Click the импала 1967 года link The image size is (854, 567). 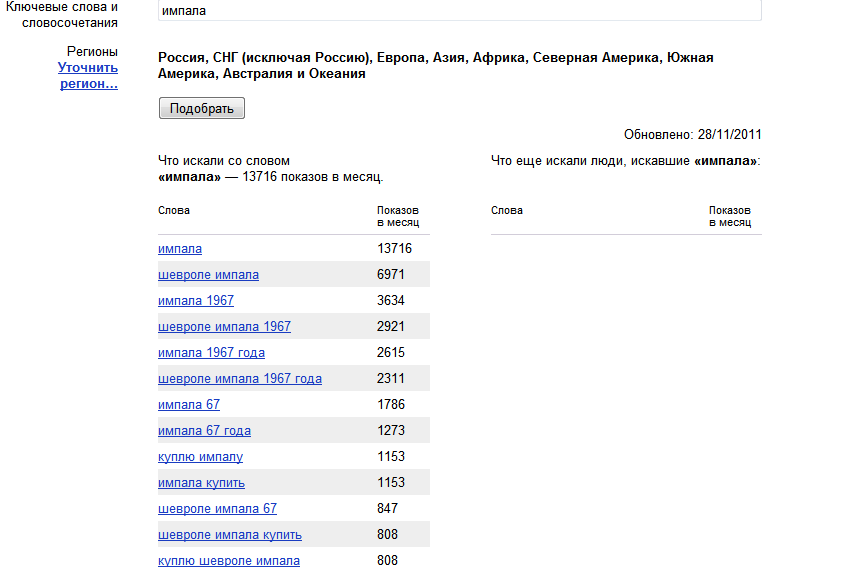(x=211, y=353)
